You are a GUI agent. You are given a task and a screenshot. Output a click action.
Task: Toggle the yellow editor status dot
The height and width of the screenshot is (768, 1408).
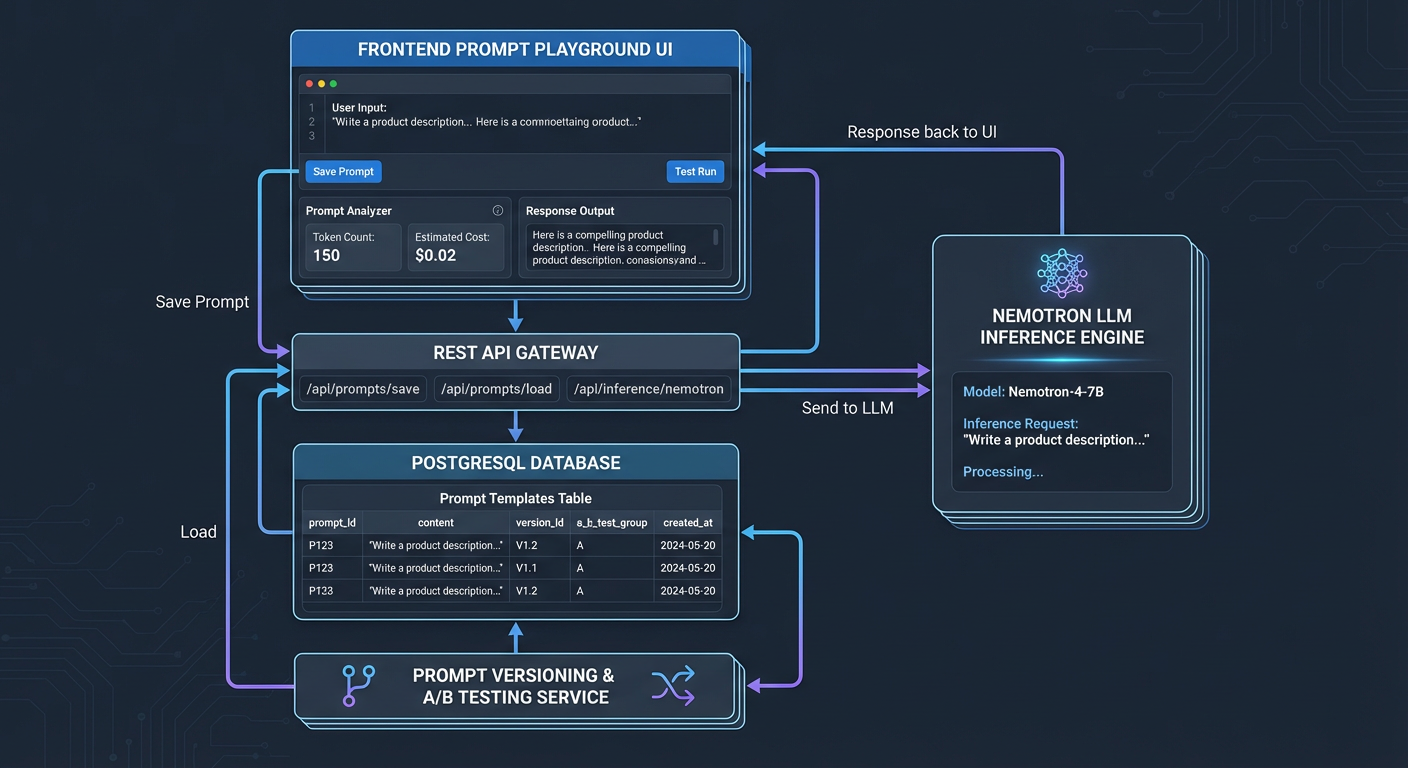321,84
